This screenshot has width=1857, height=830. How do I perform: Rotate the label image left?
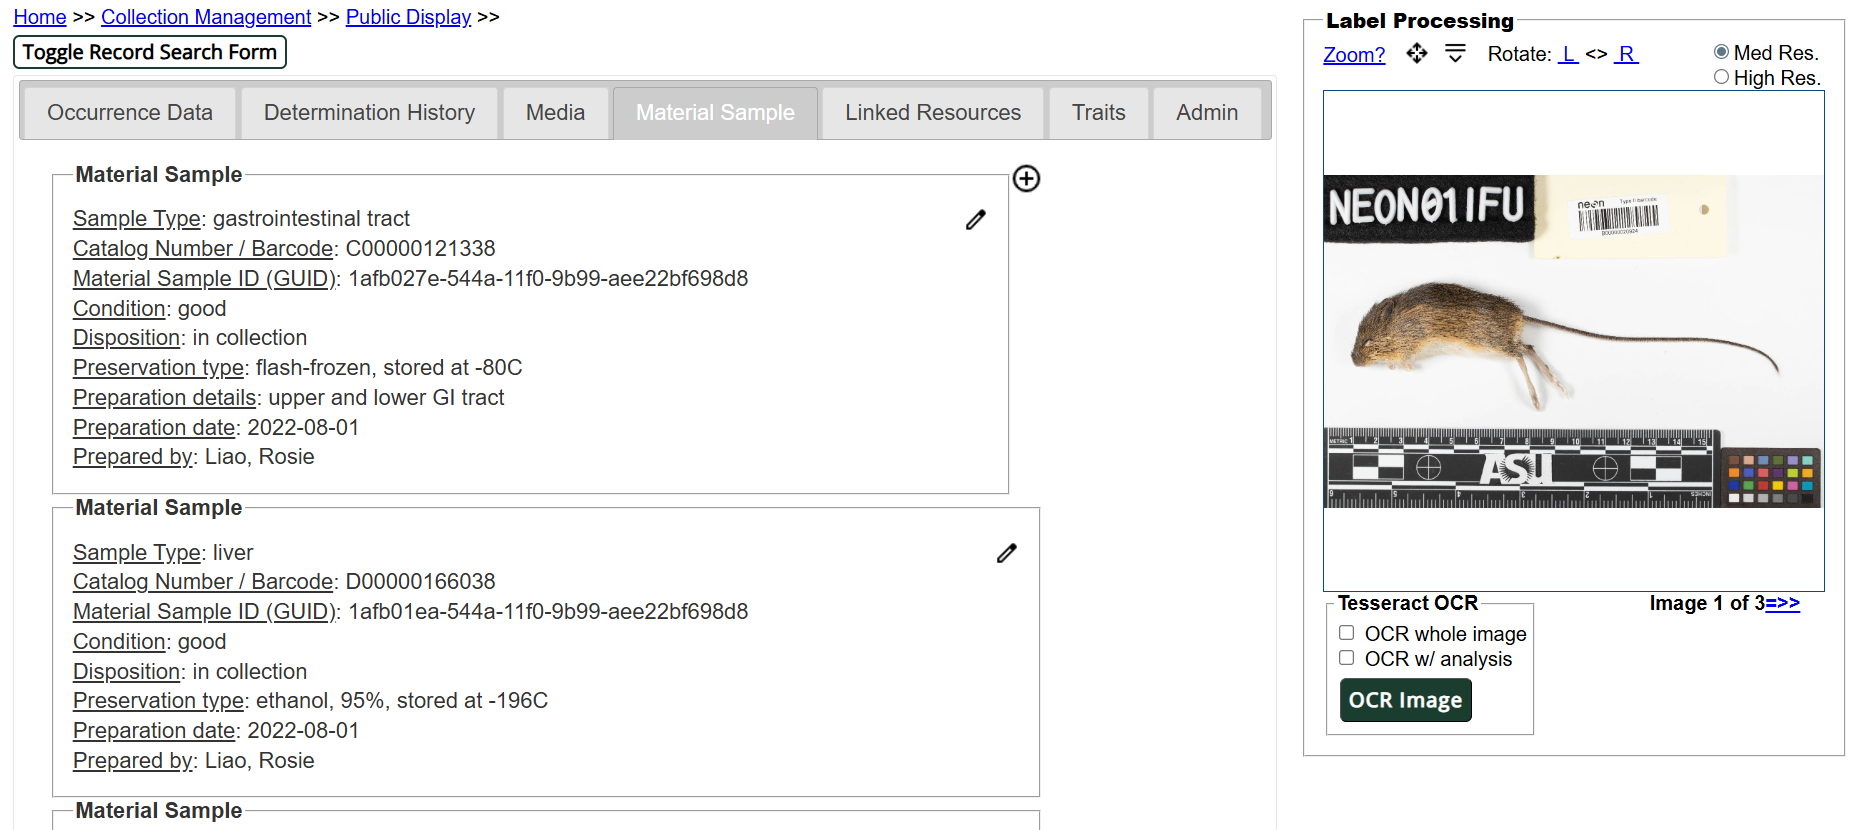click(1567, 54)
